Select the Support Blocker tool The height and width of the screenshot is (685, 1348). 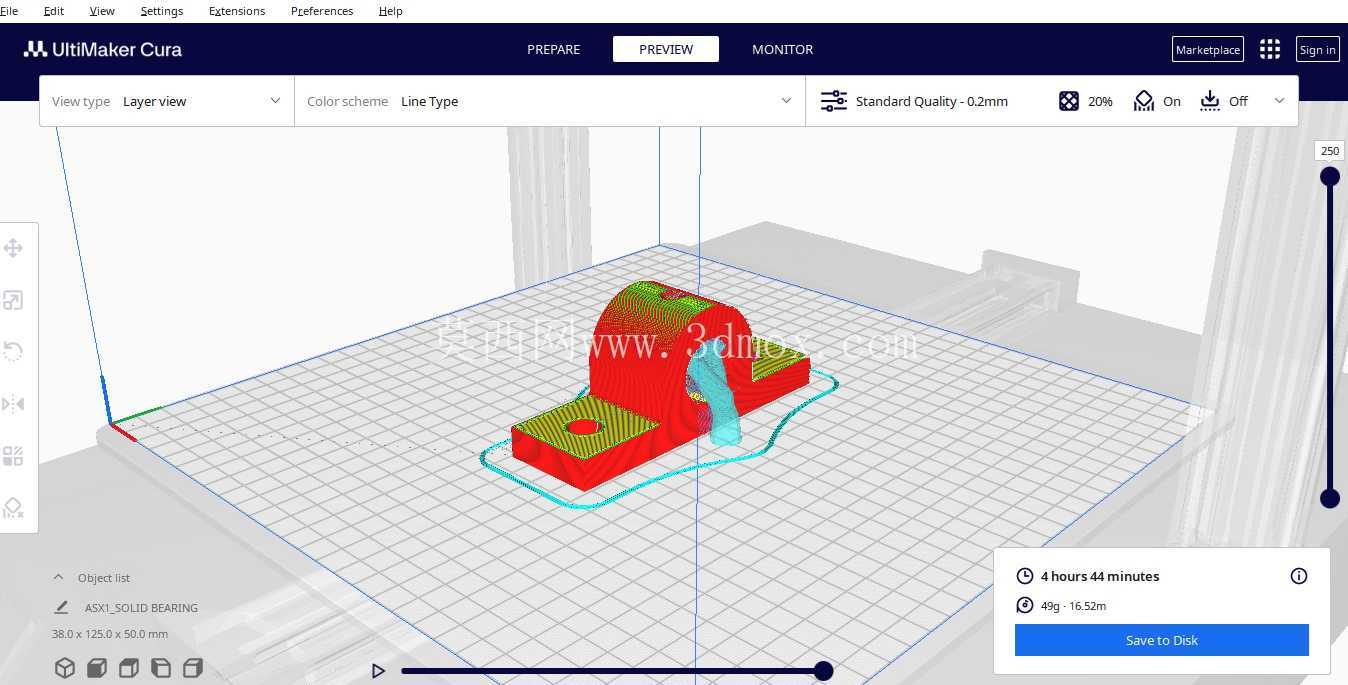click(13, 508)
